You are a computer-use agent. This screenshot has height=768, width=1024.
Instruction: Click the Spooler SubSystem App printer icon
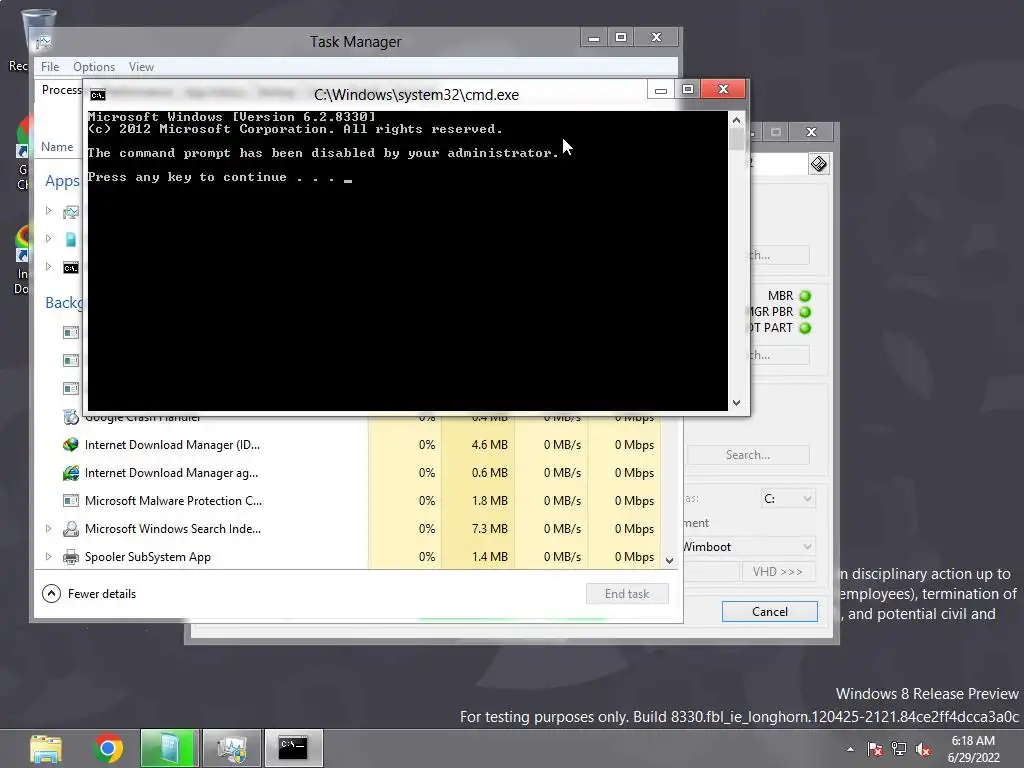(71, 557)
